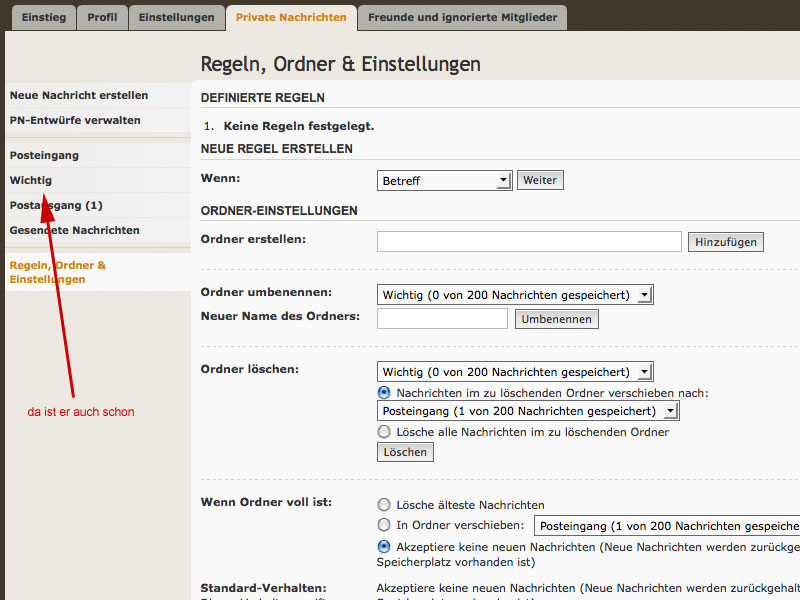The width and height of the screenshot is (800, 600).
Task: Open the Einstellungen tab
Action: pos(176,18)
